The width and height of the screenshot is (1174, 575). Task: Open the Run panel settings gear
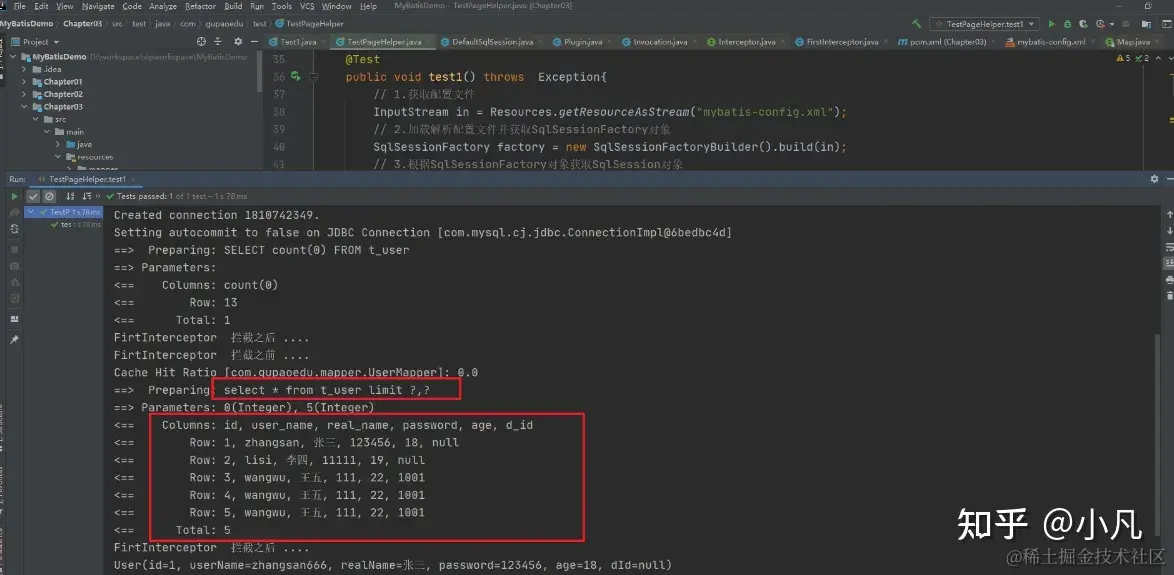pyautogui.click(x=1154, y=180)
